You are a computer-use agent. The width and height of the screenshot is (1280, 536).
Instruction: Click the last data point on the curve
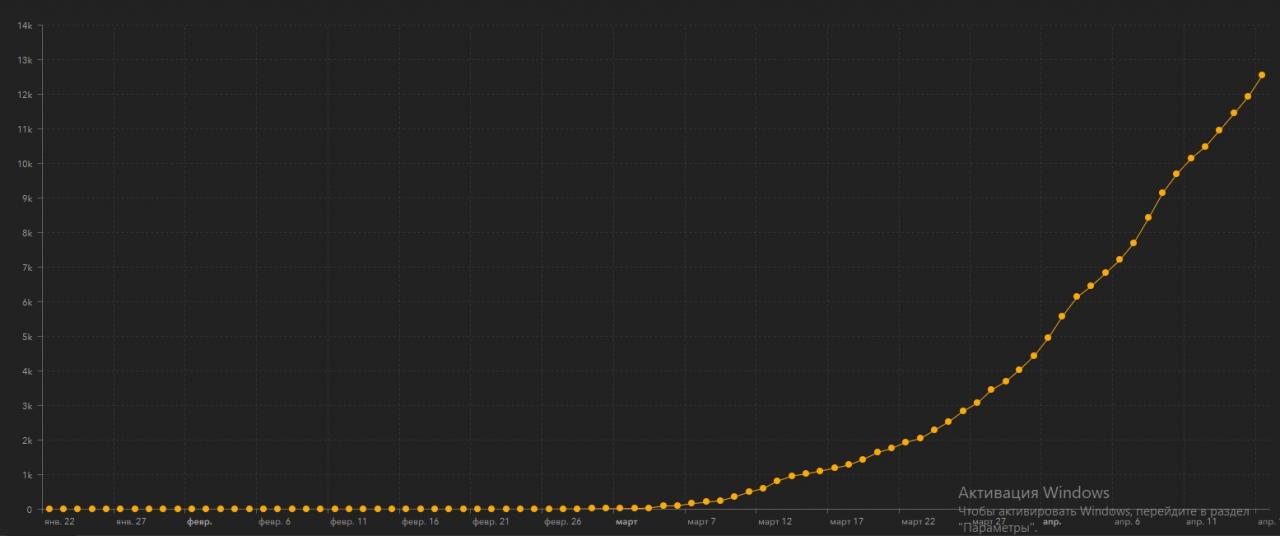1261,75
